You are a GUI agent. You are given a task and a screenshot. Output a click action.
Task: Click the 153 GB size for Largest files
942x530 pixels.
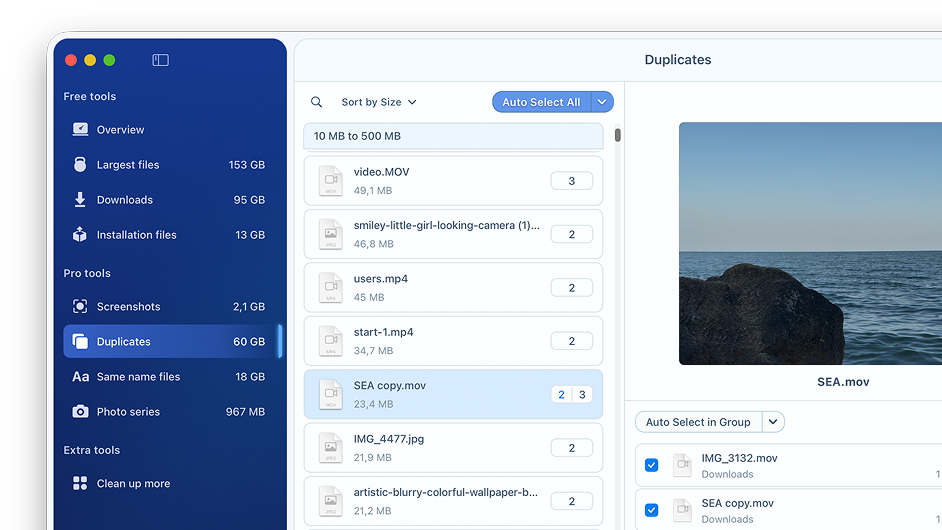246,165
